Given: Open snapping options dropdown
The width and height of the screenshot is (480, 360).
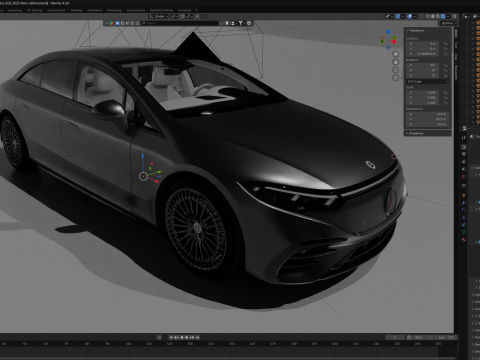Looking at the screenshot, I should pyautogui.click(x=189, y=16).
